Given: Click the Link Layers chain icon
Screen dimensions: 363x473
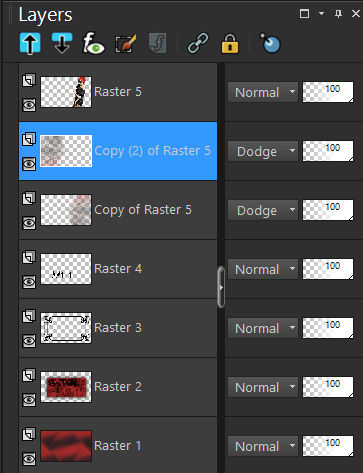Looking at the screenshot, I should [x=198, y=43].
